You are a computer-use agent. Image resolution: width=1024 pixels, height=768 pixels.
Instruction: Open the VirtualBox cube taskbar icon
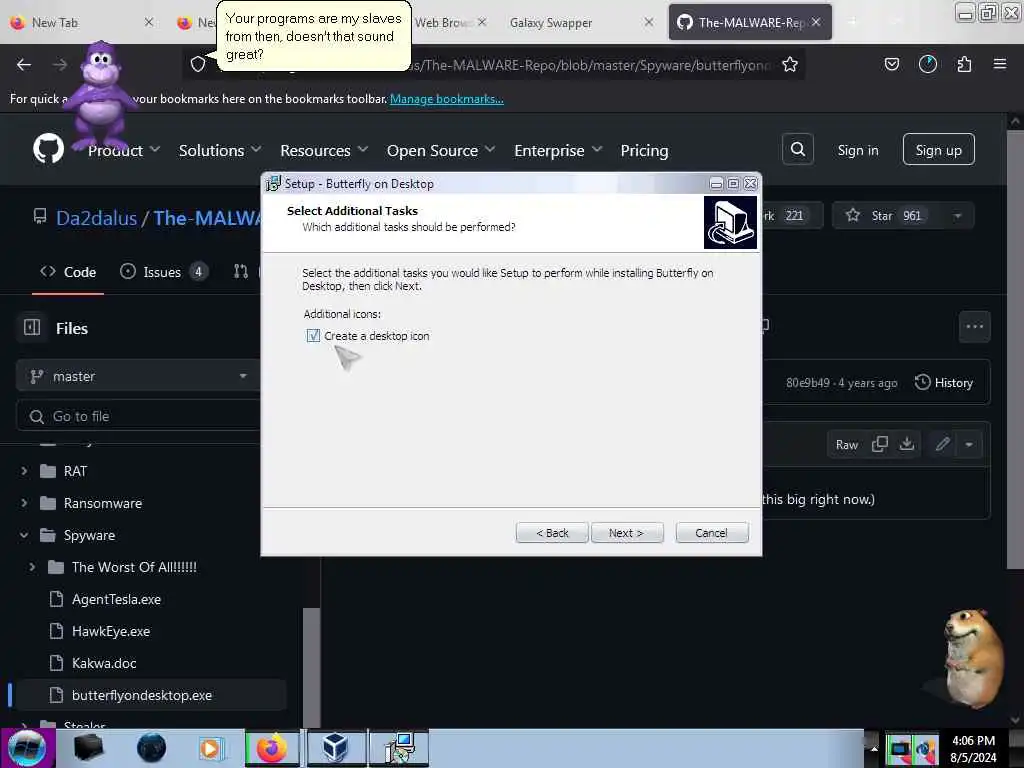click(336, 748)
